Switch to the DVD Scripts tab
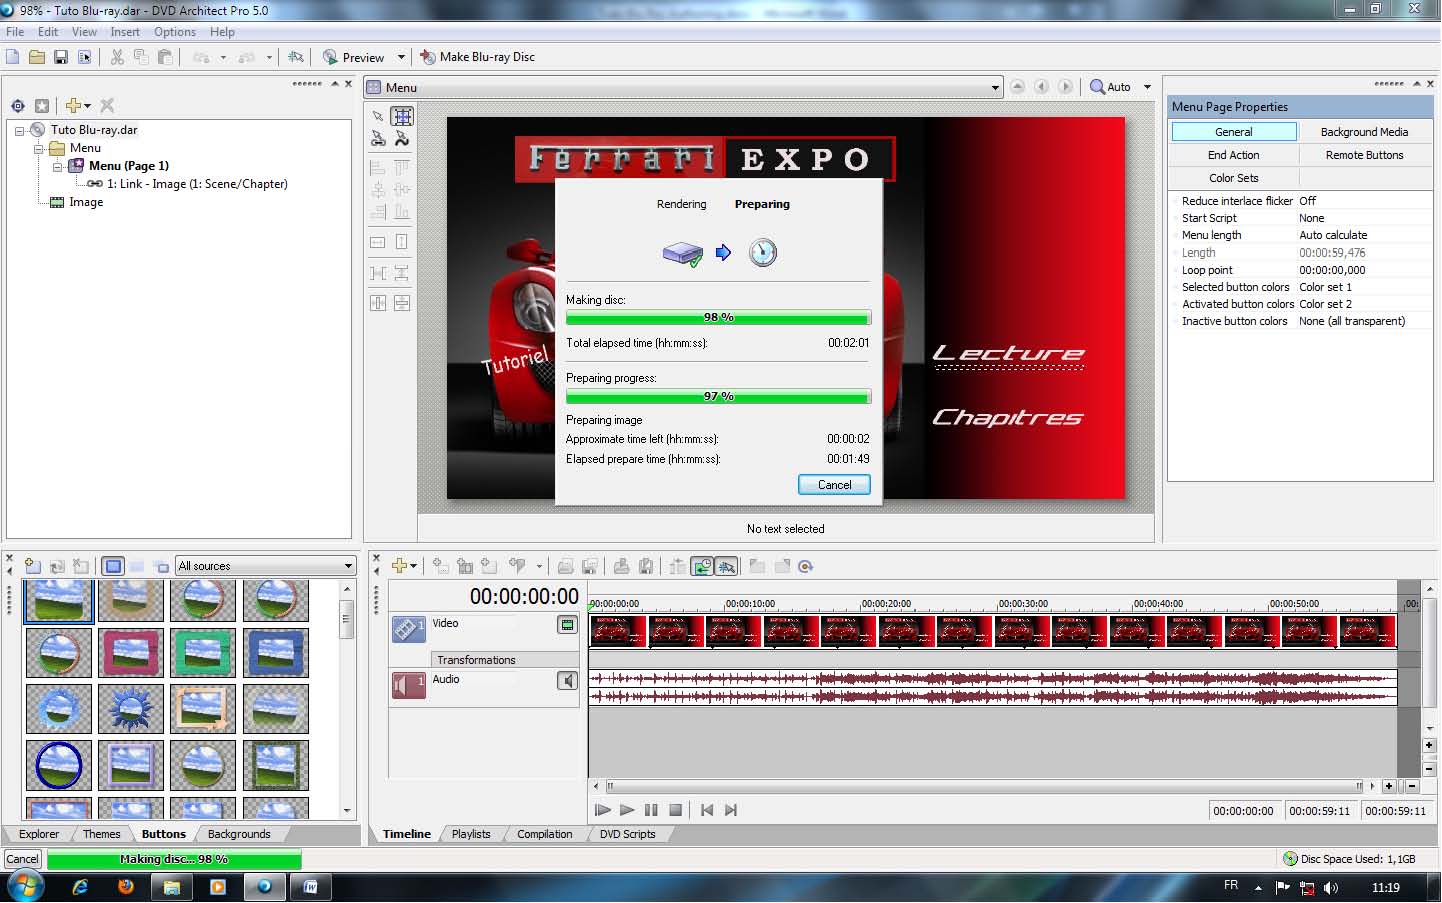The width and height of the screenshot is (1442, 903). [628, 834]
